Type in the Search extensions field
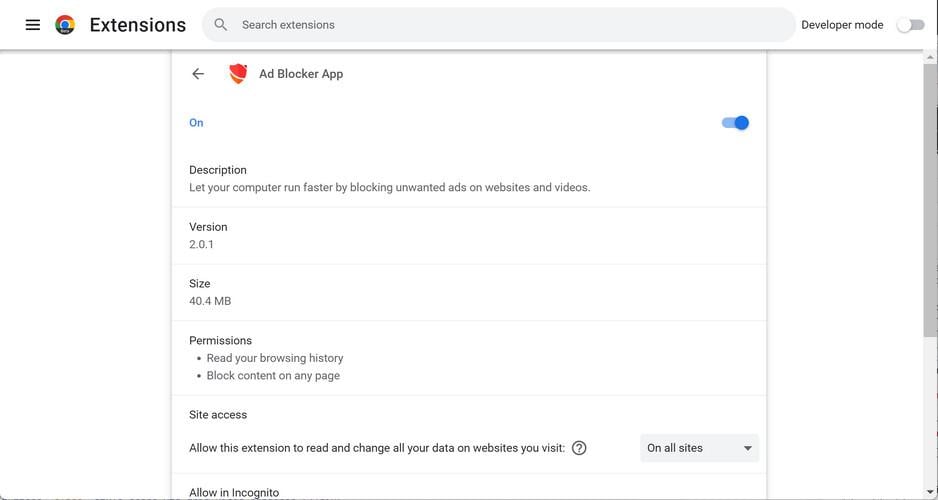This screenshot has height=500, width=938. [x=500, y=25]
